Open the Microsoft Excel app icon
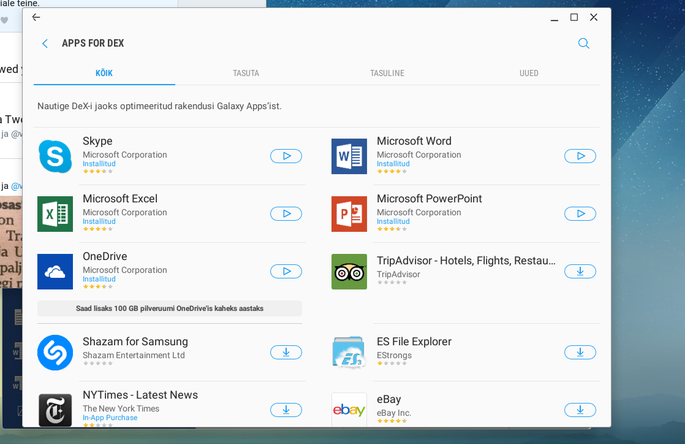The height and width of the screenshot is (444, 685). tap(55, 214)
